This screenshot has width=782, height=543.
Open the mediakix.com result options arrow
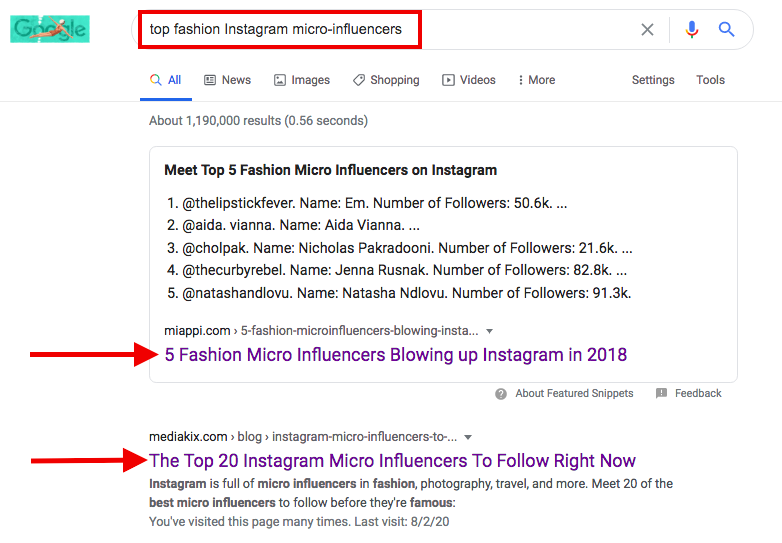[468, 437]
